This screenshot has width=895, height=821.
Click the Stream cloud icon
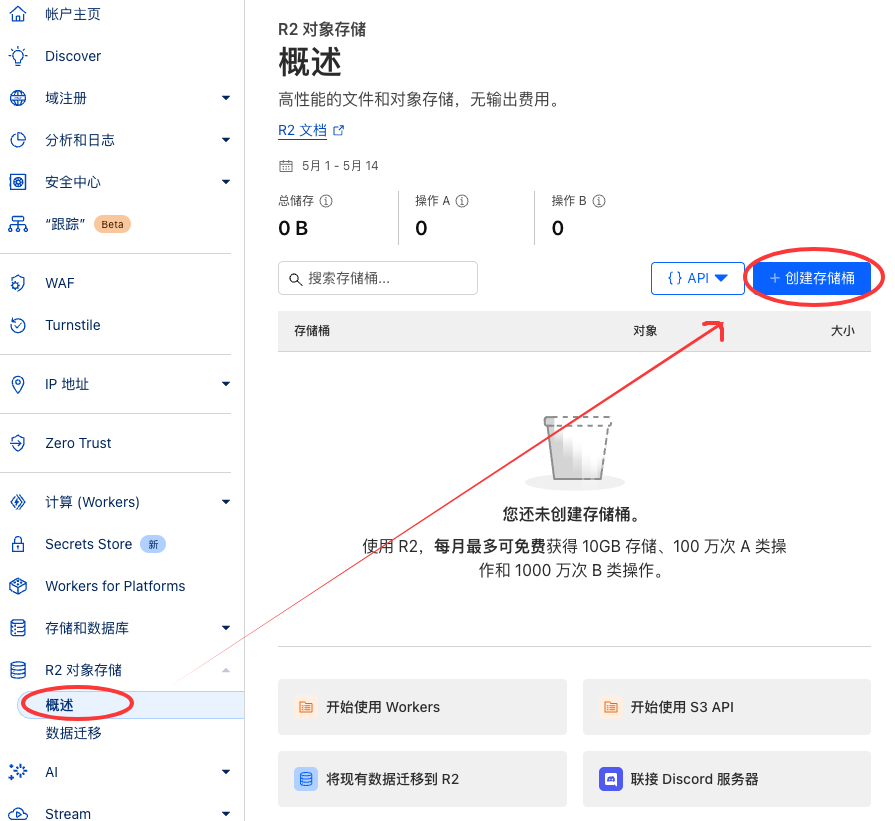[18, 814]
